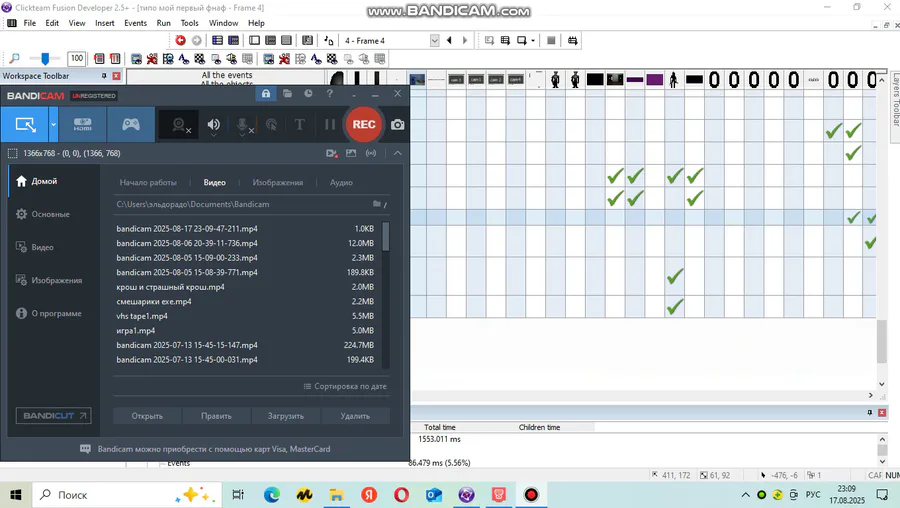Switch to Начало работы tab
This screenshot has height=508, width=900.
click(148, 183)
